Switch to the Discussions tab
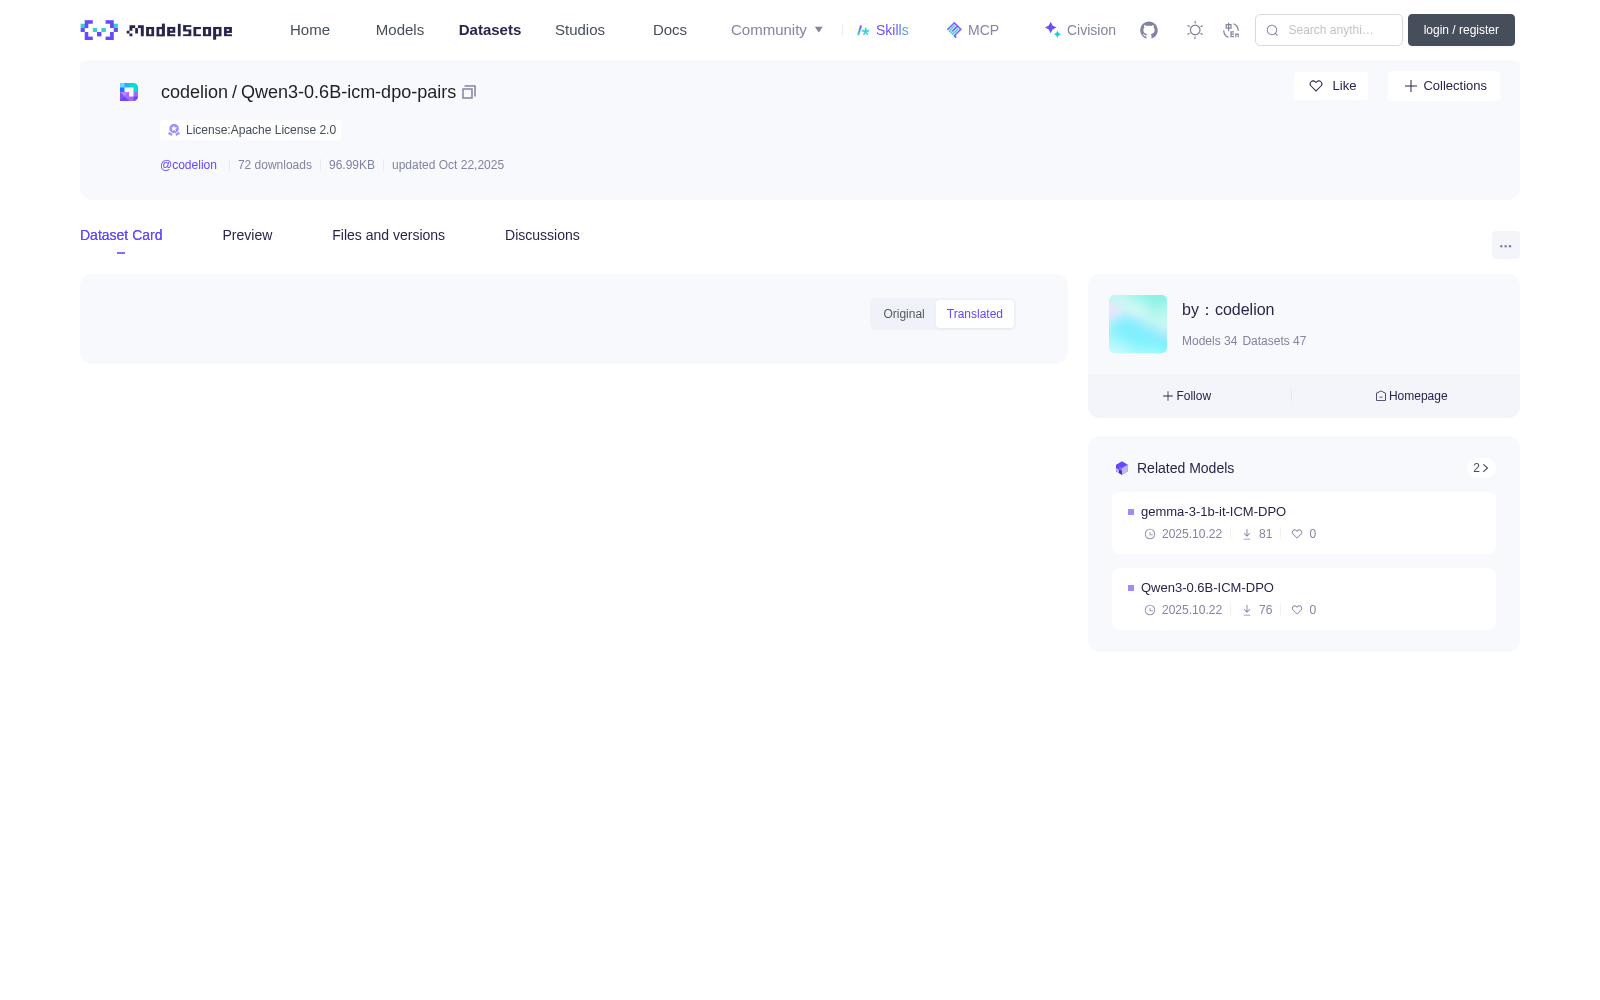Screen dimensions: 1600x1000 tap(542, 235)
